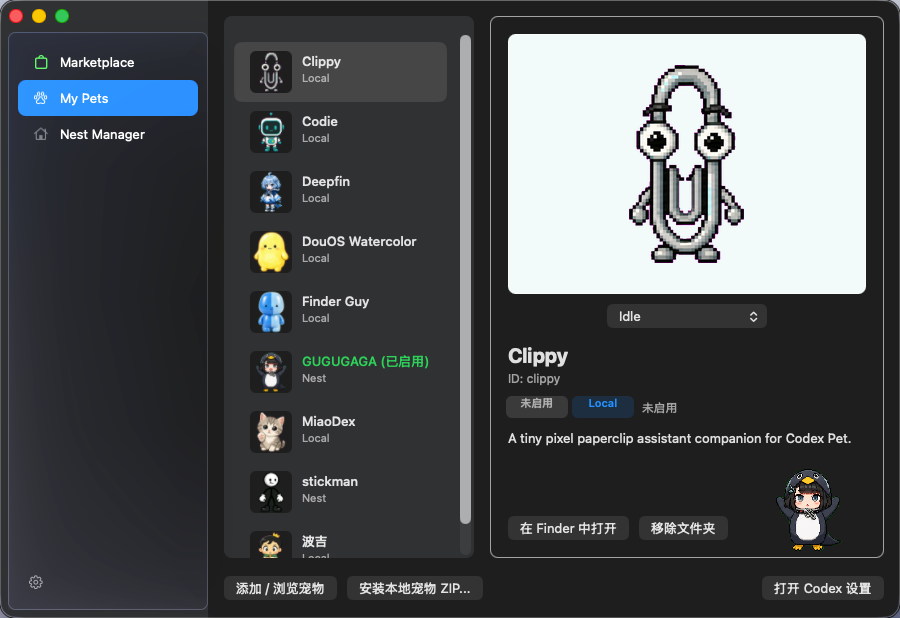Click the 打开 Codex 设置 button
This screenshot has width=900, height=618.
tap(823, 588)
